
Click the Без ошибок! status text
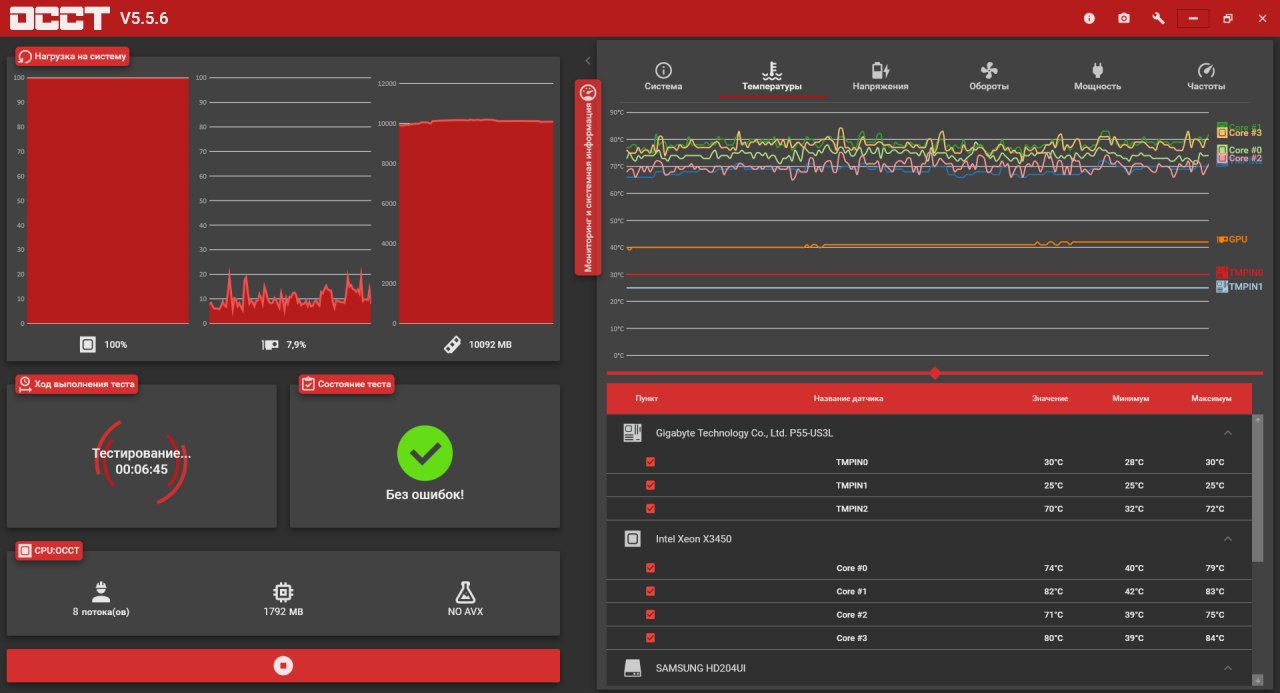click(425, 494)
